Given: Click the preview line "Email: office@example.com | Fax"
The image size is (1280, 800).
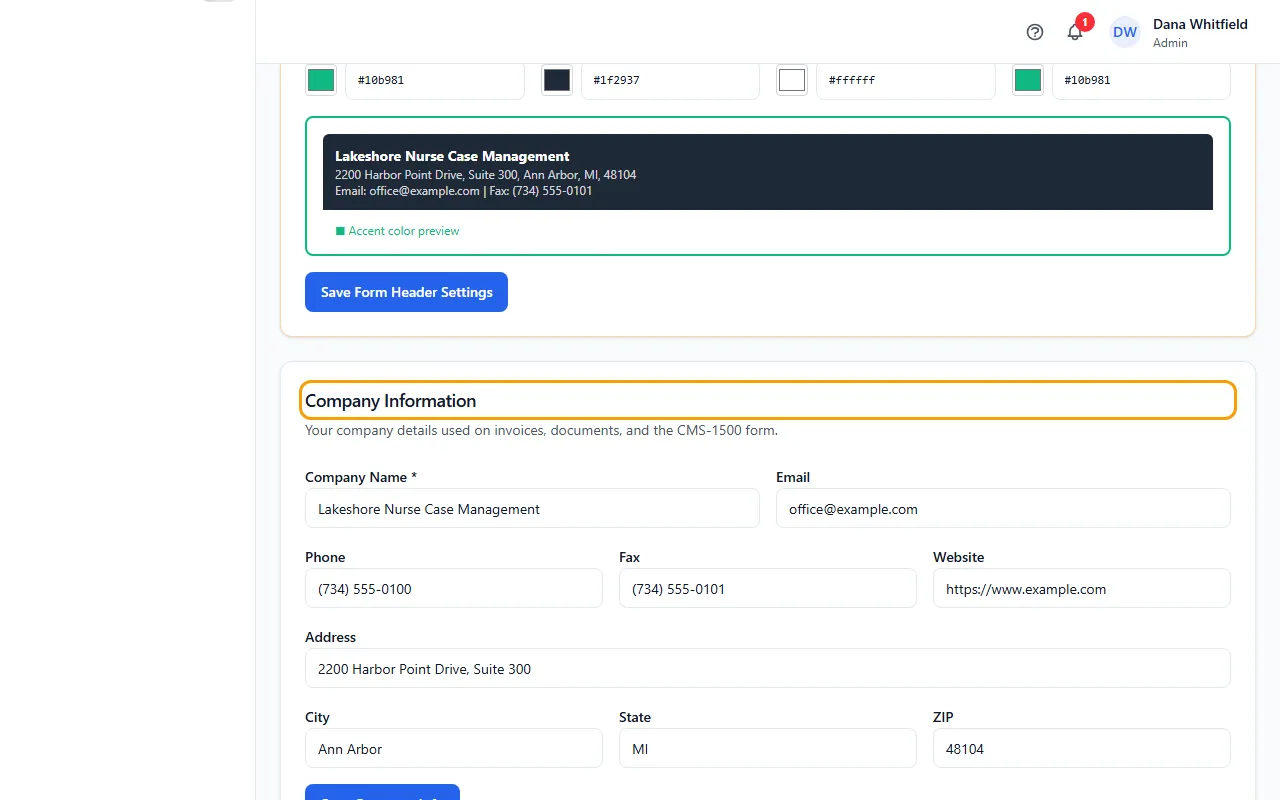Looking at the screenshot, I should click(x=463, y=191).
